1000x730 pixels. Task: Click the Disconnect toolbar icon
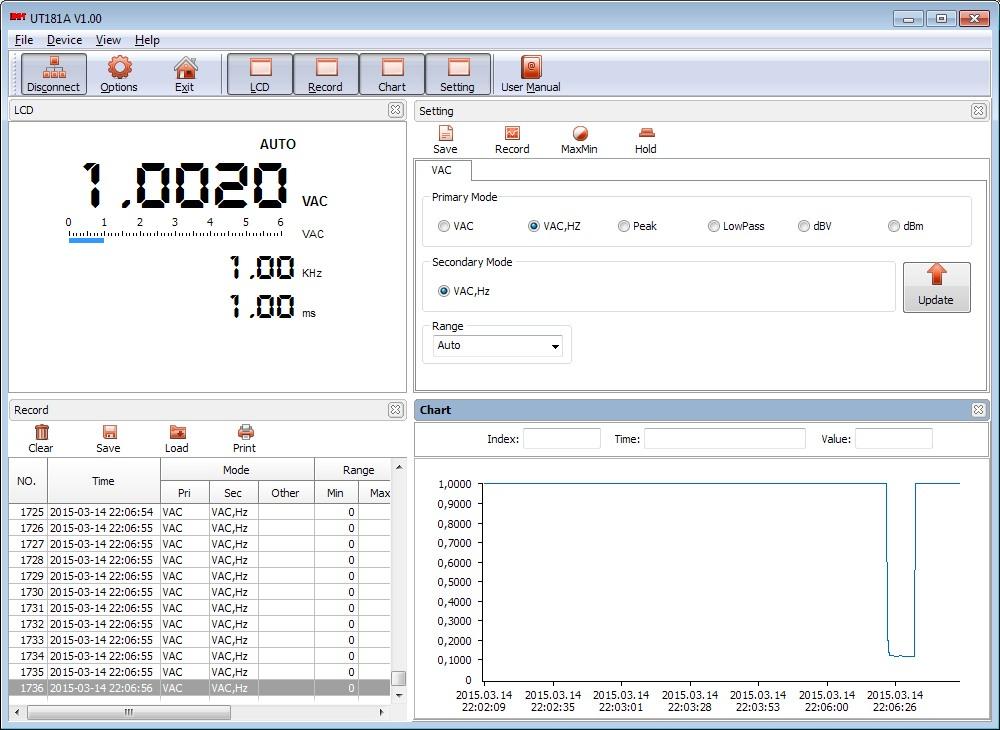[x=52, y=73]
